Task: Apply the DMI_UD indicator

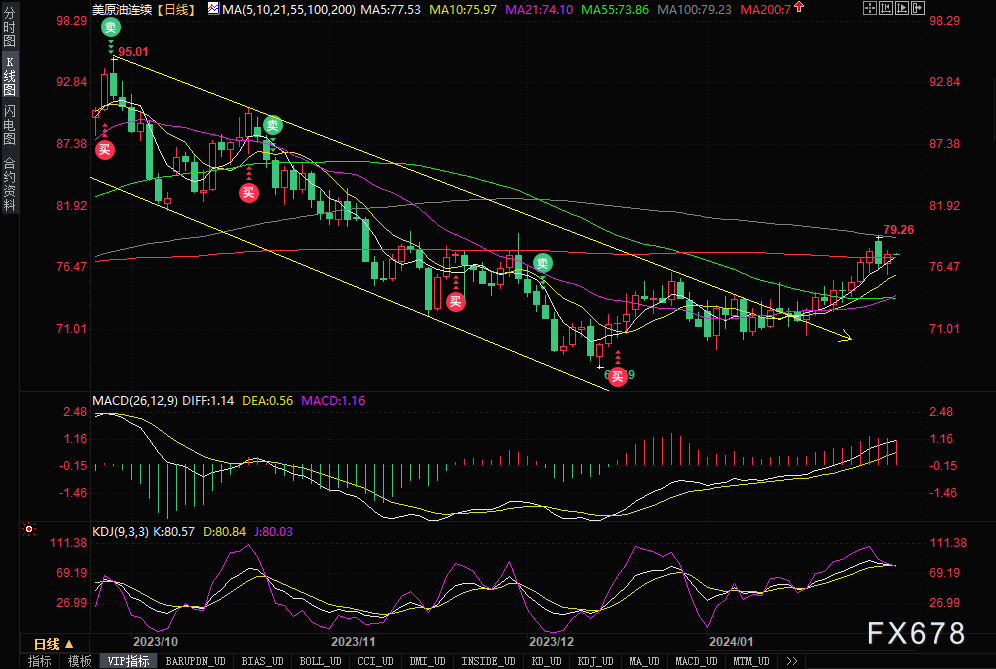Action: [x=427, y=661]
